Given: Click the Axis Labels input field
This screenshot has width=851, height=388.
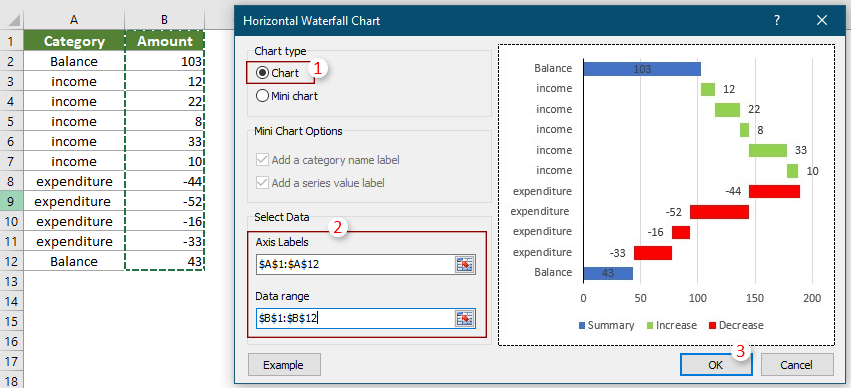Looking at the screenshot, I should pos(355,265).
